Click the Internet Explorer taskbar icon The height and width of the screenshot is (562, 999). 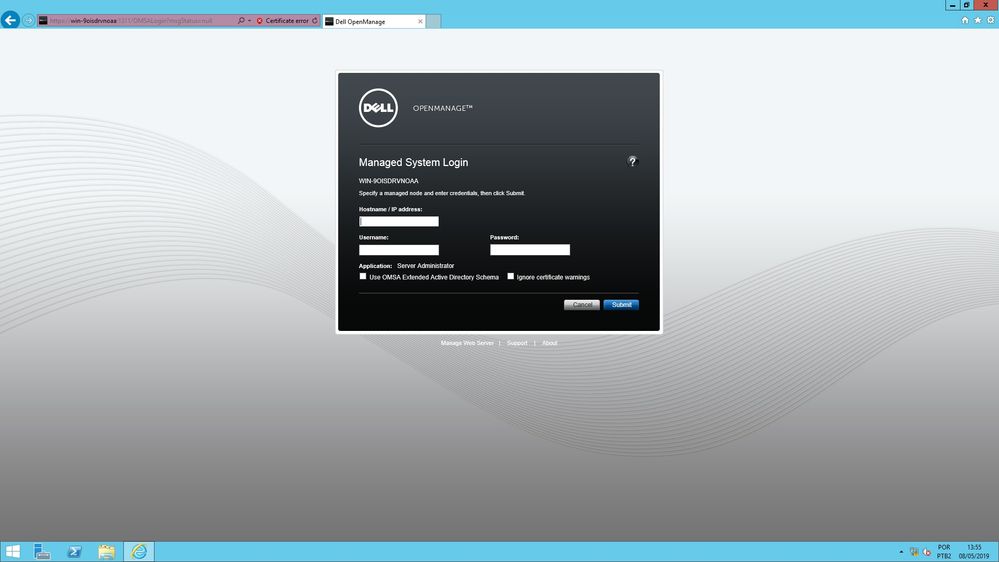click(x=139, y=552)
